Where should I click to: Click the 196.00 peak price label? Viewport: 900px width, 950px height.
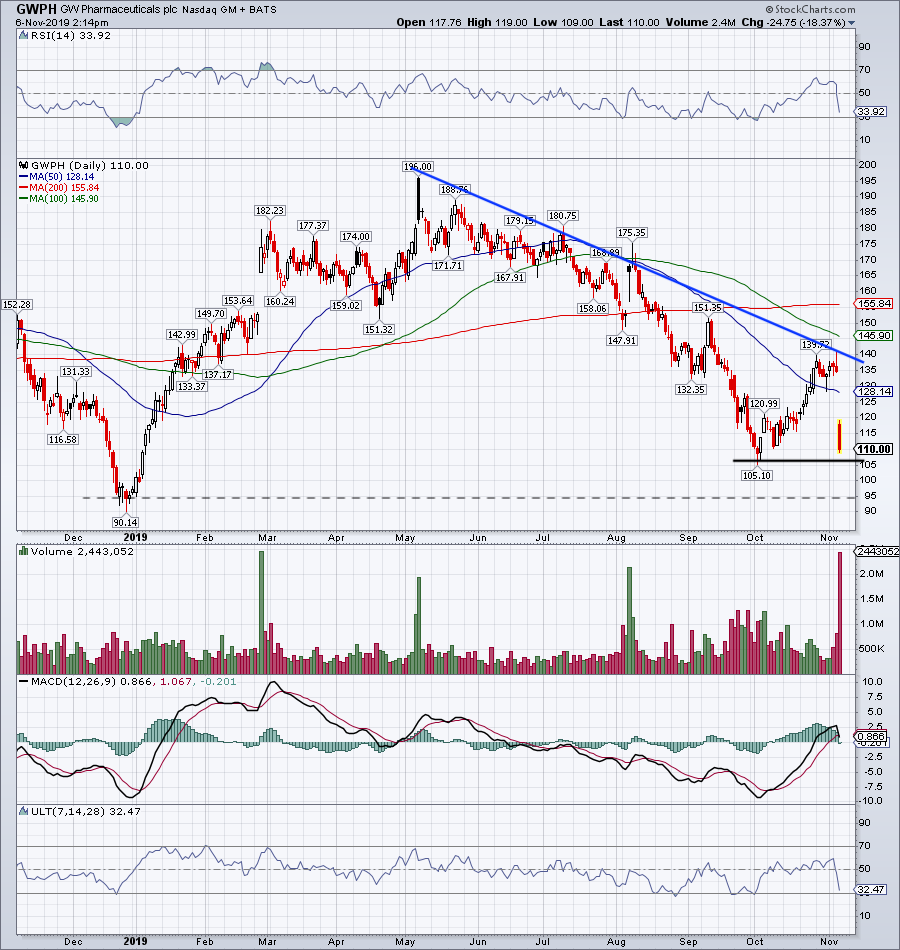(x=418, y=166)
